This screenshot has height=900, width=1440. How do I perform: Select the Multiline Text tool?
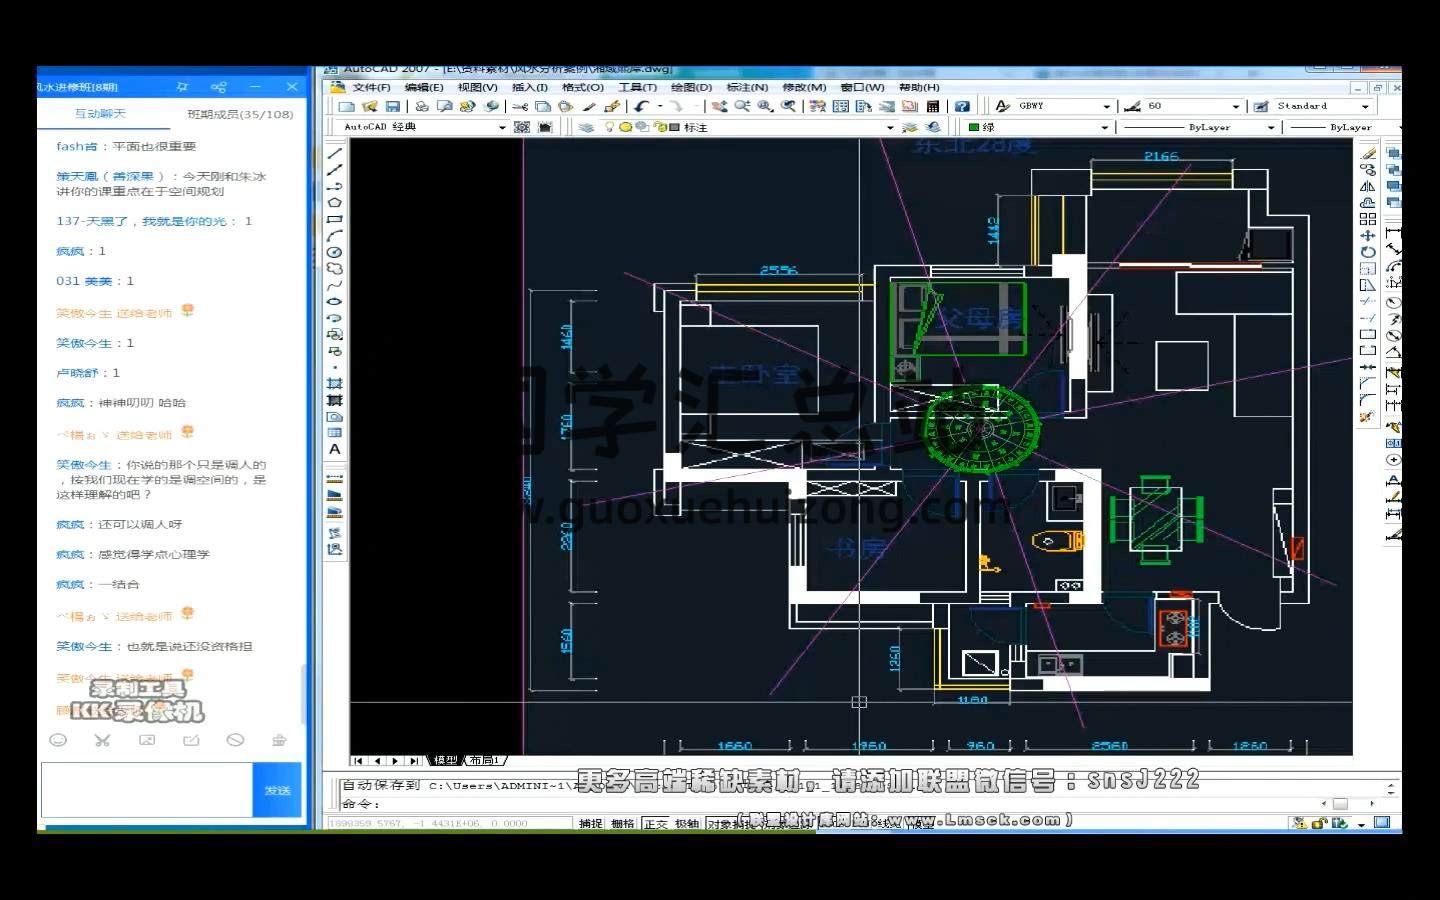pos(335,449)
